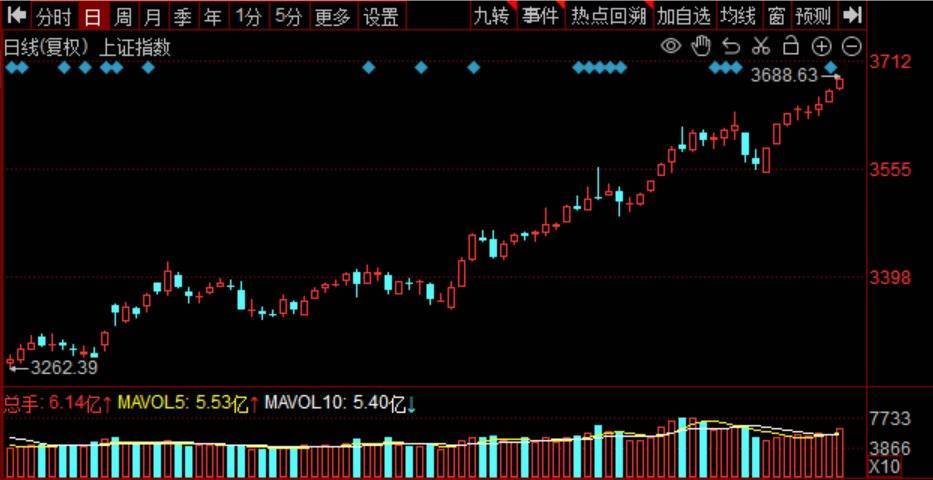Click 加自选 add to watchlist
Viewport: 933px width, 480px height.
pyautogui.click(x=684, y=16)
